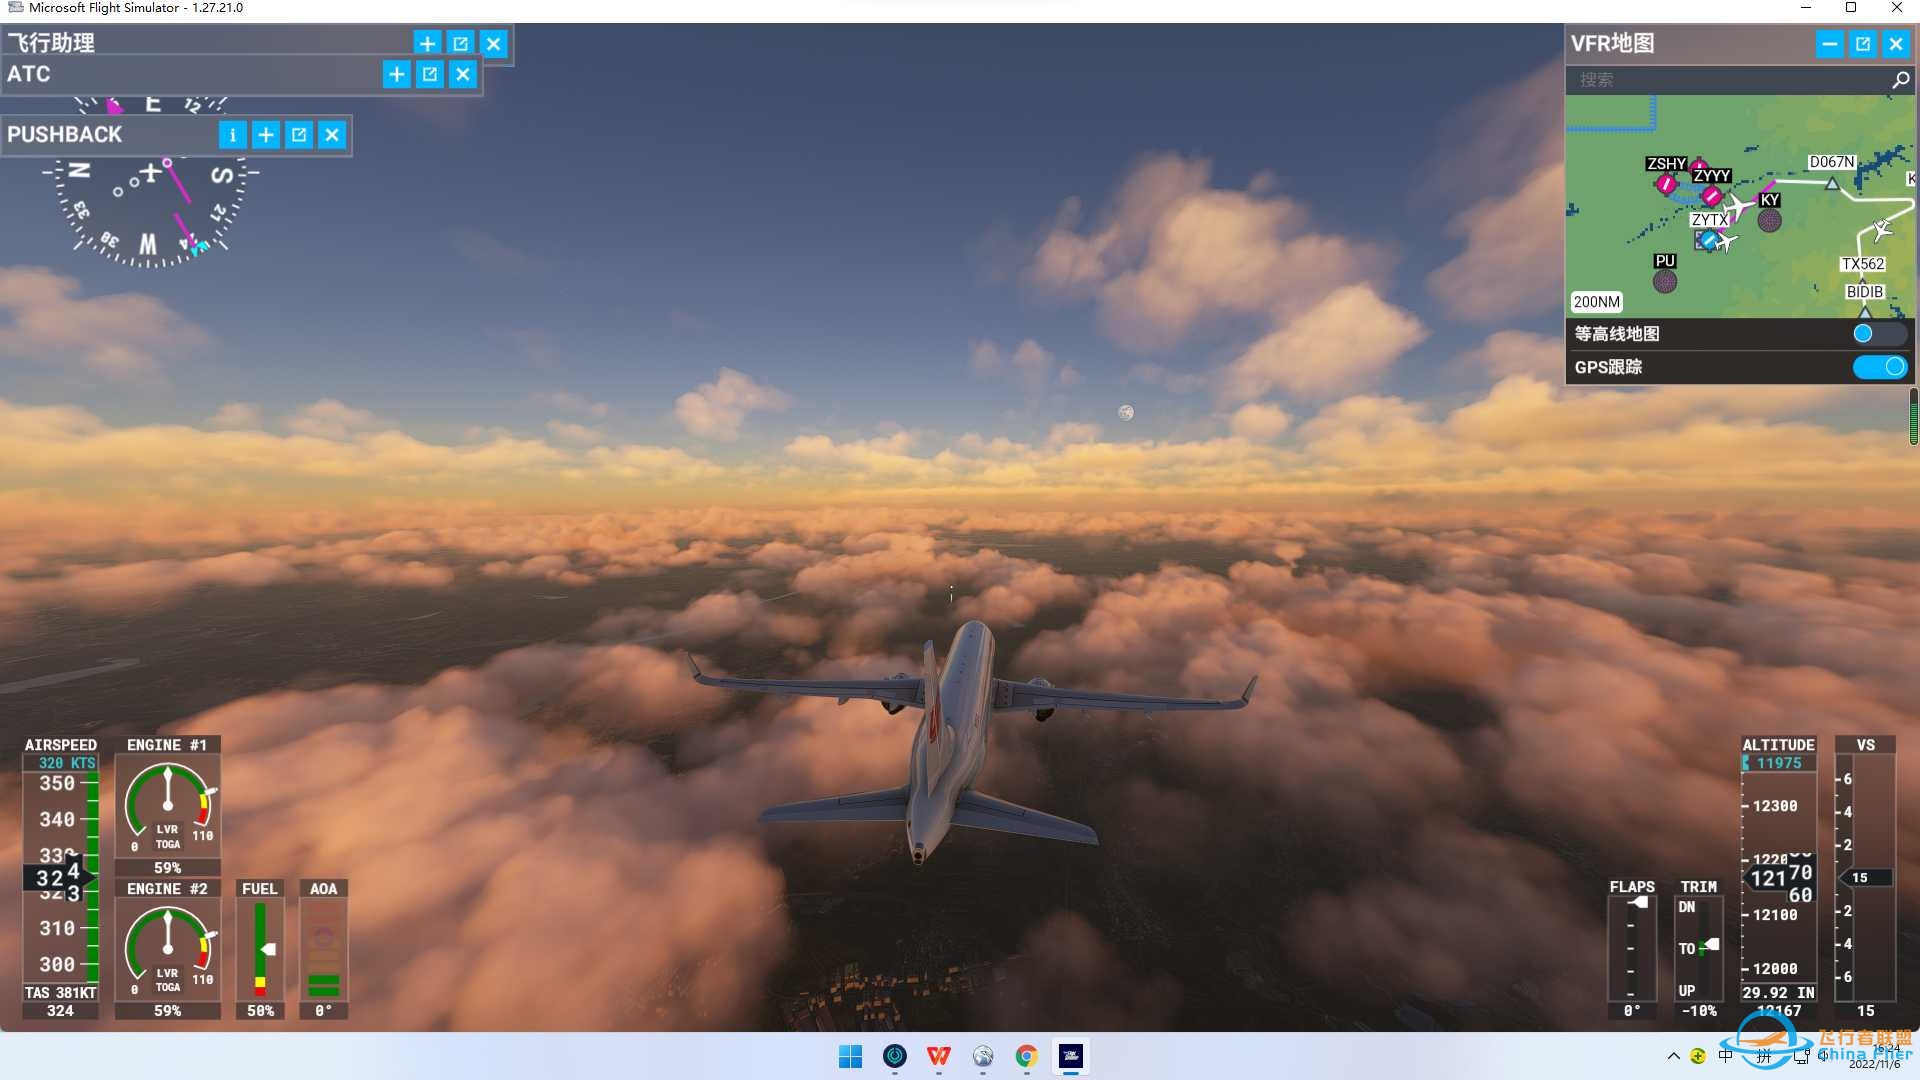
Task: Collapse the VFR地图 panel with minus icon
Action: coord(1829,44)
